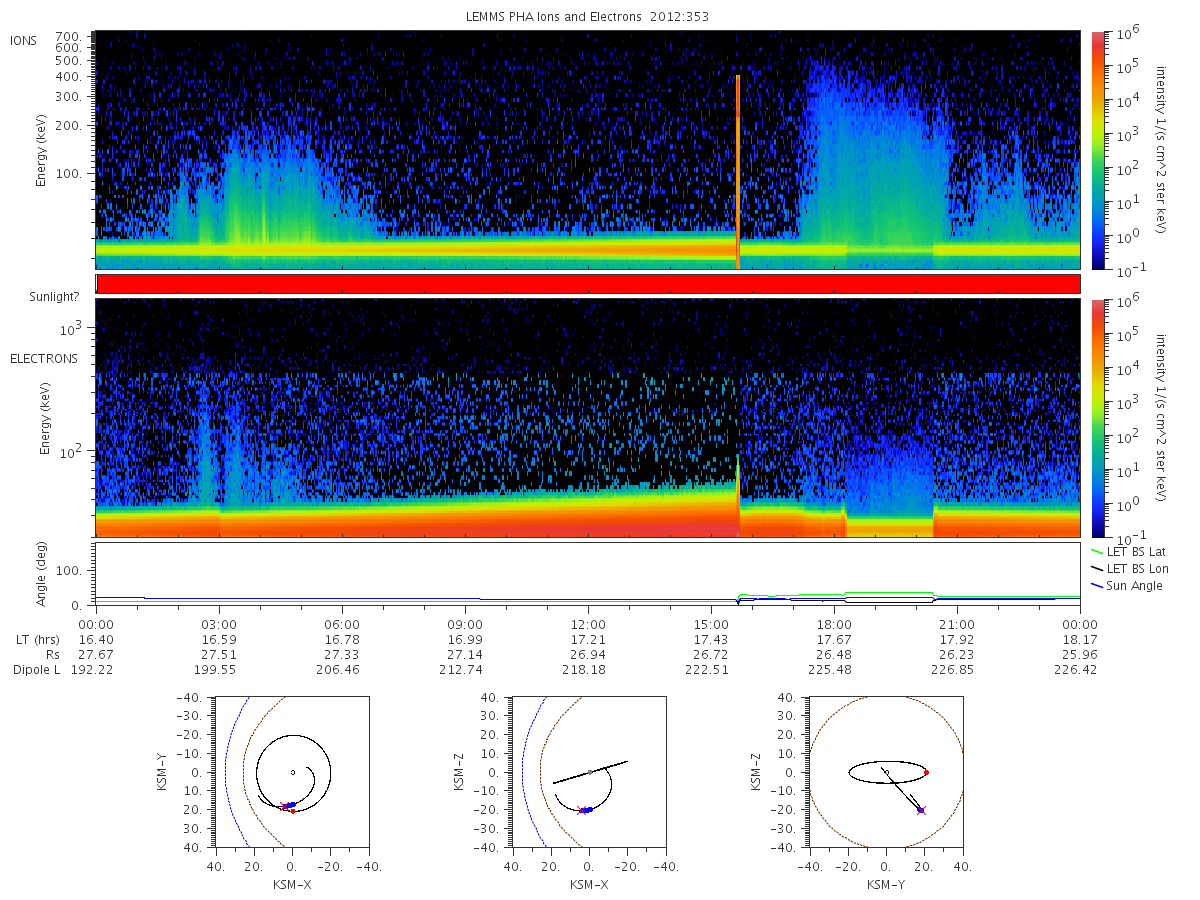1200x900 pixels.
Task: Click the Rs value 27.67
Action: 96,654
